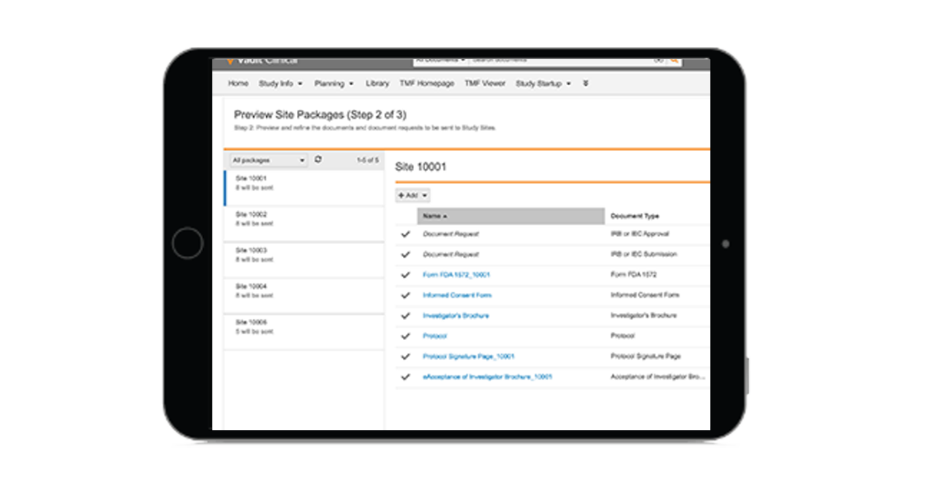
Task: Click the more tabs double-chevron icon
Action: (585, 84)
